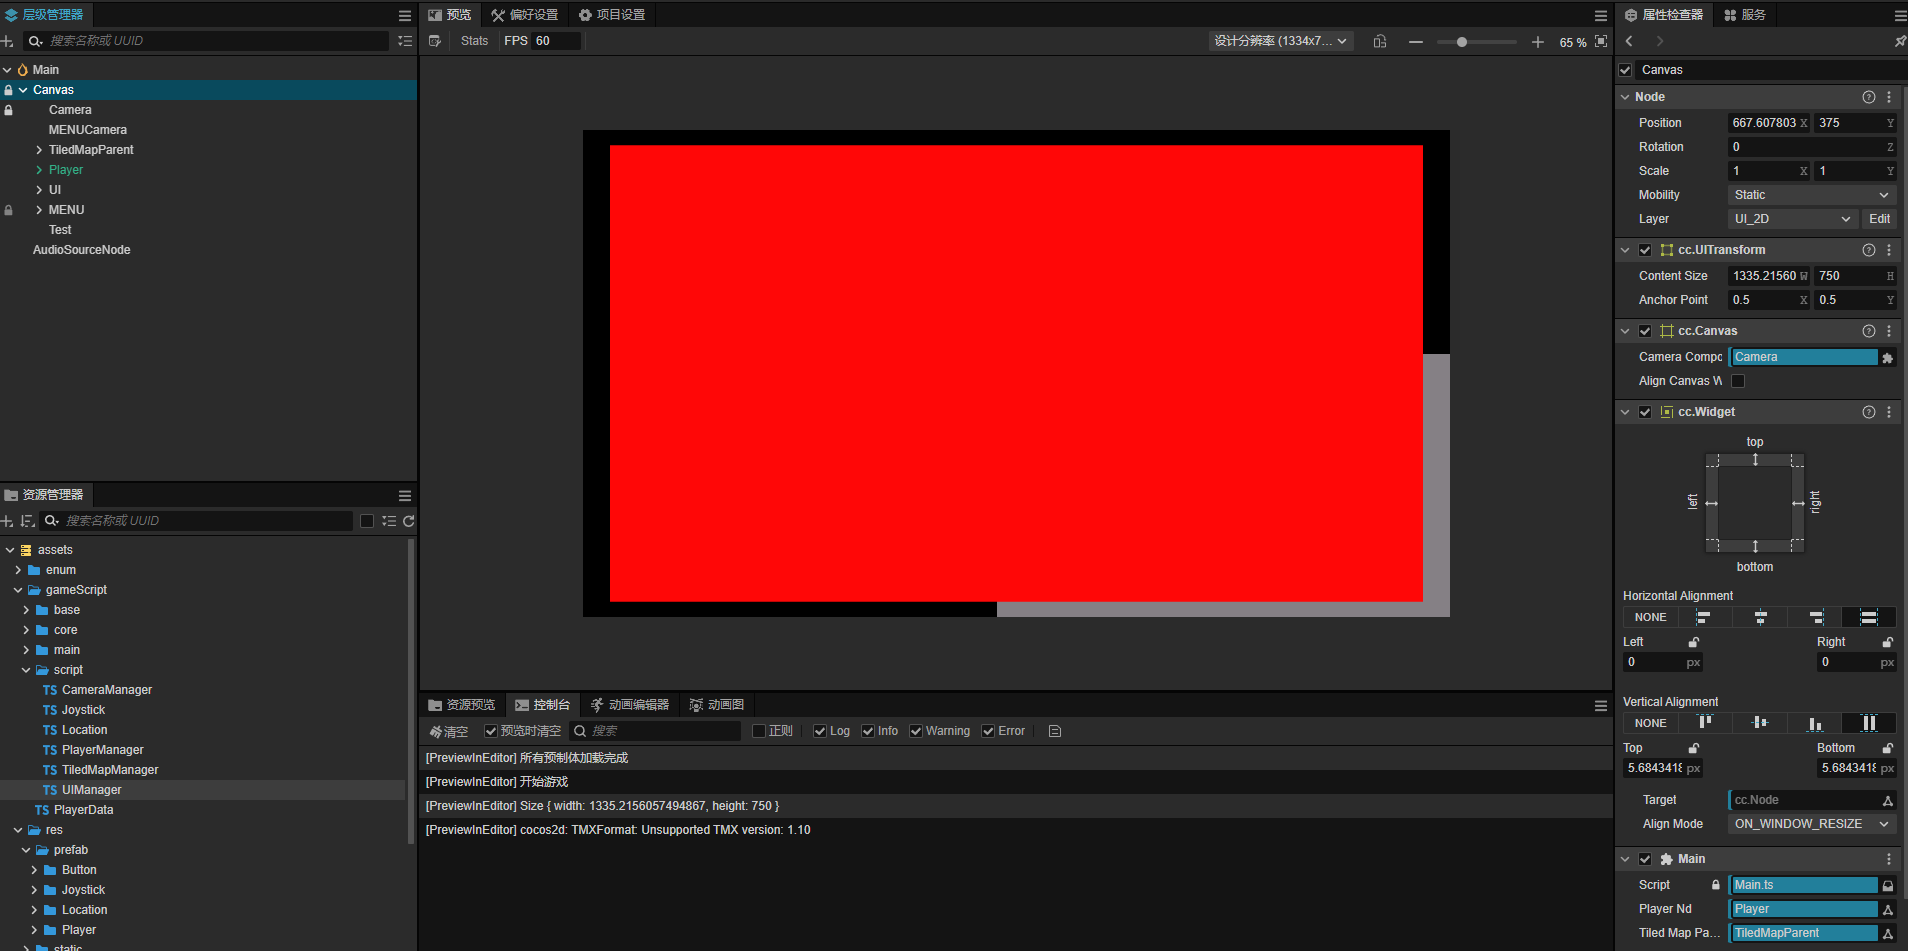Select NONE for Horizontal Alignment
This screenshot has width=1908, height=951.
[x=1651, y=617]
